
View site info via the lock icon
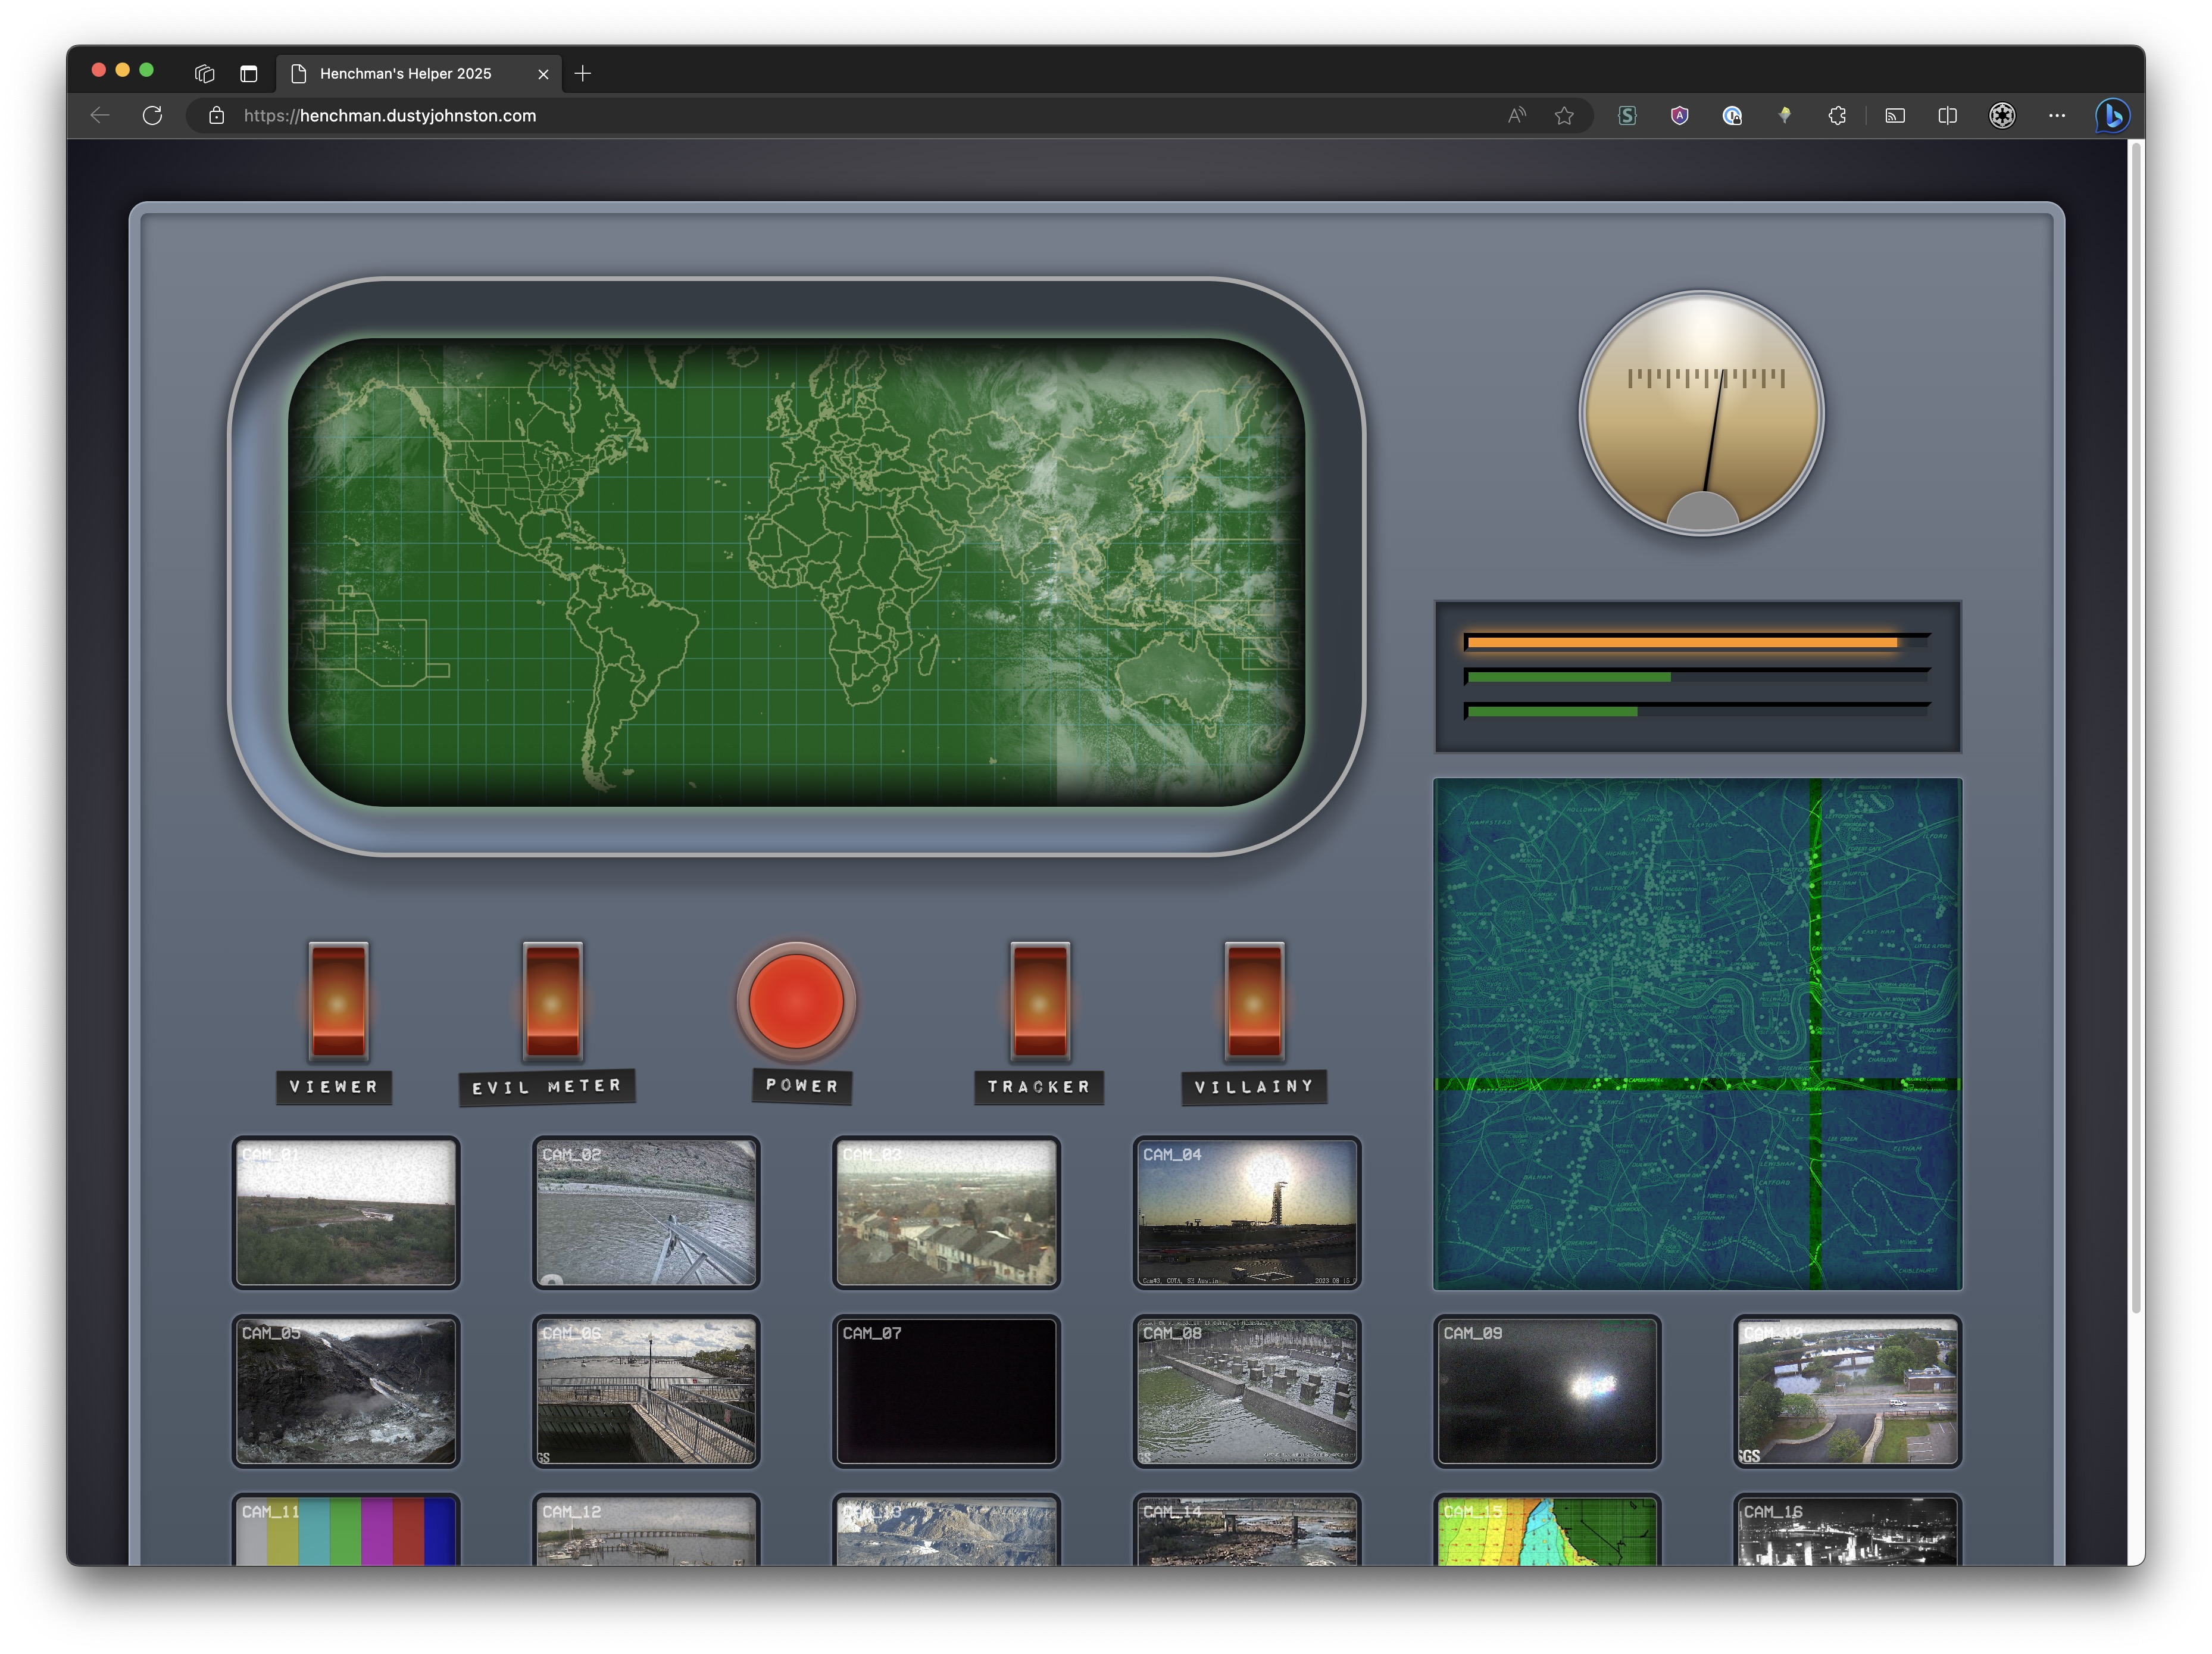point(216,116)
